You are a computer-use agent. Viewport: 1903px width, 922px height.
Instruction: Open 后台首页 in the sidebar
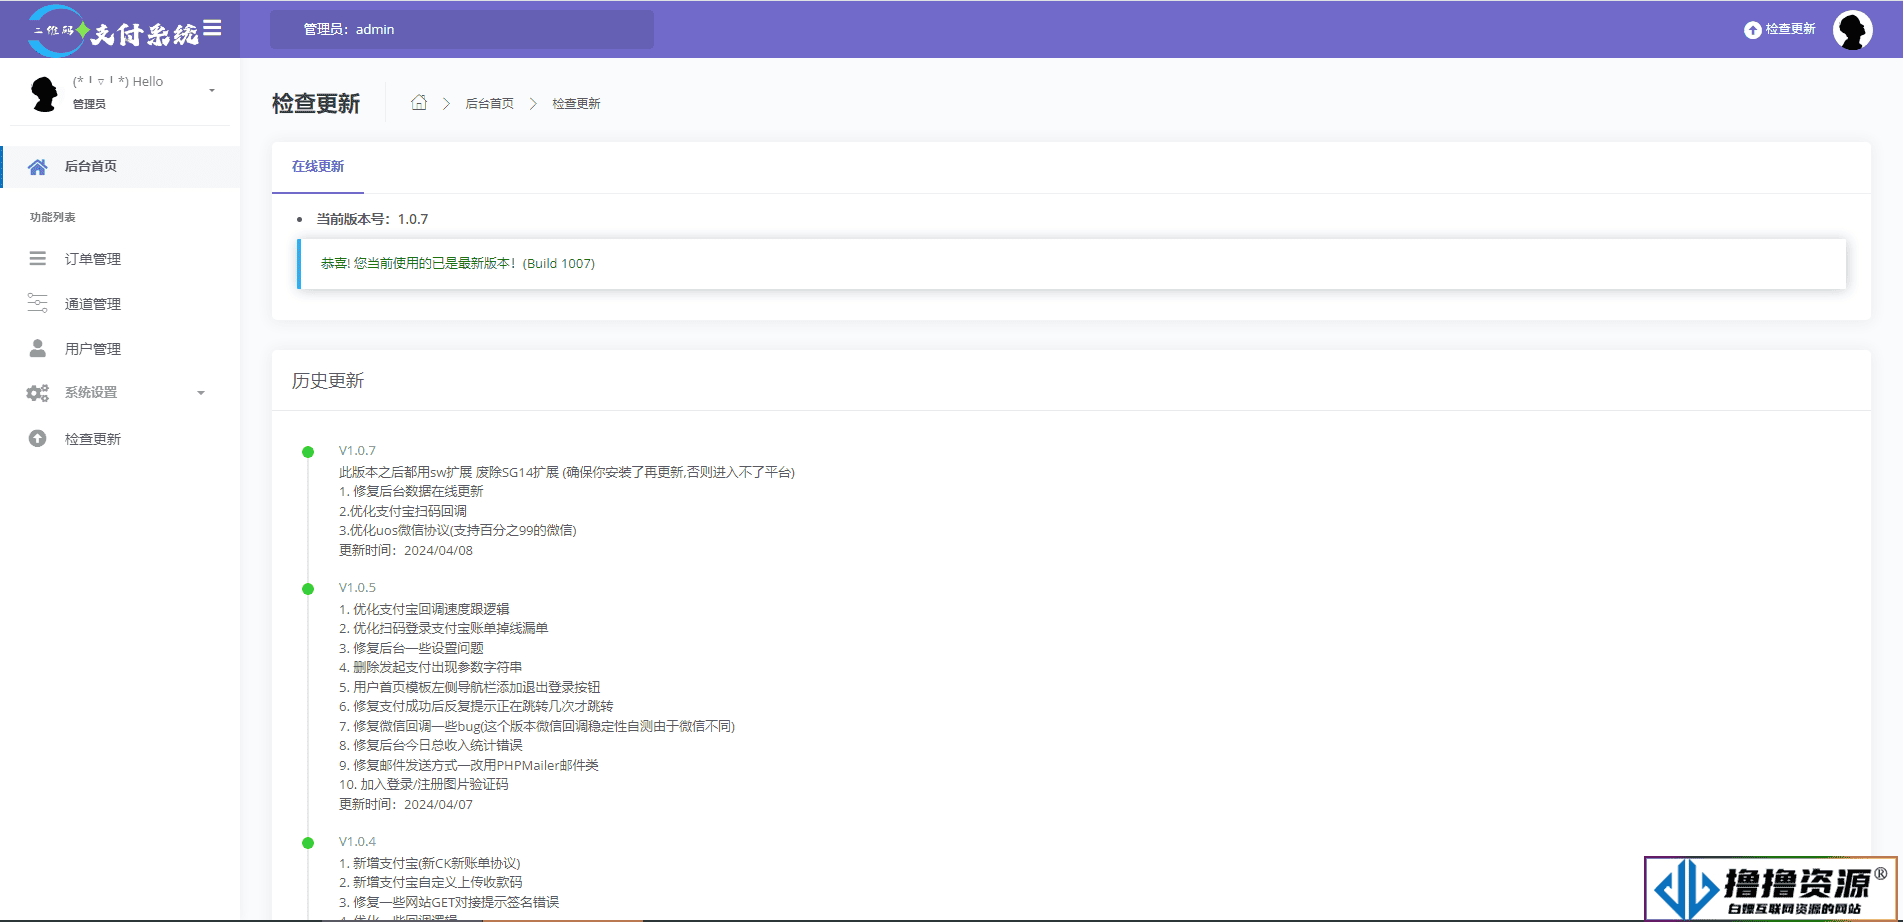click(120, 167)
